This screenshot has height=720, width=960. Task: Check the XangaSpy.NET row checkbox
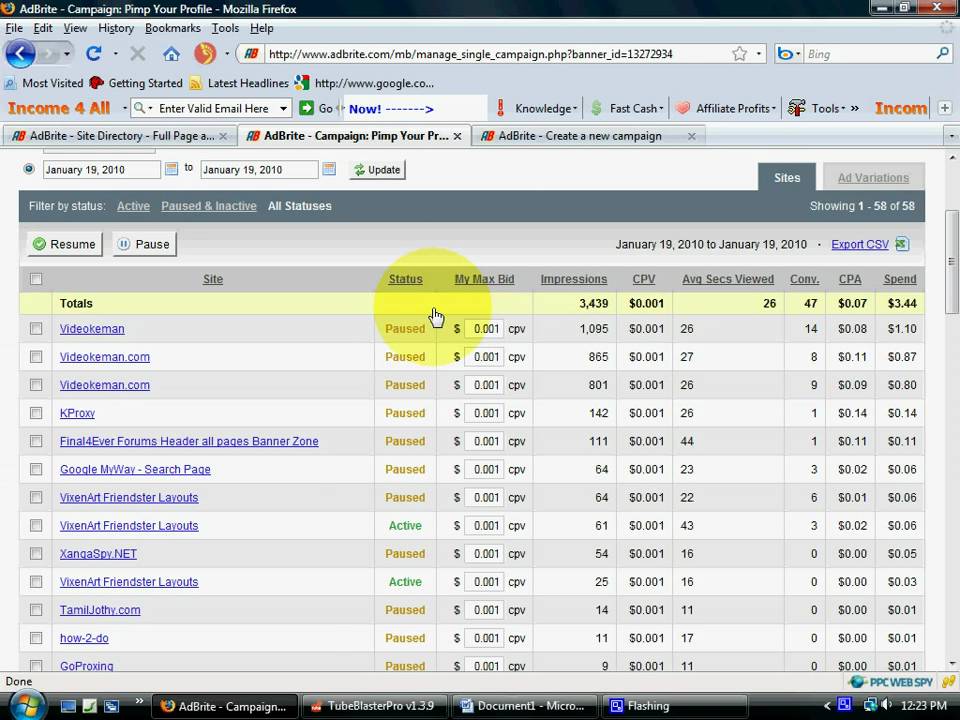(x=36, y=553)
